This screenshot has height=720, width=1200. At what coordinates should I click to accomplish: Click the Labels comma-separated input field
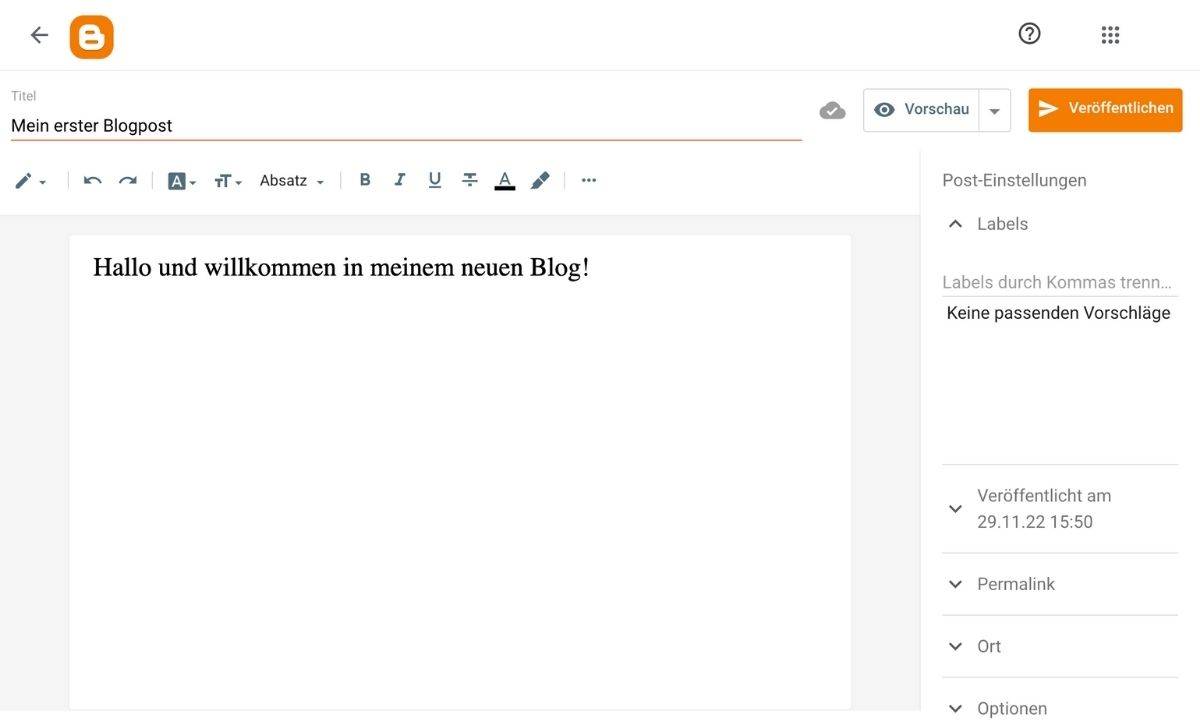click(1060, 283)
